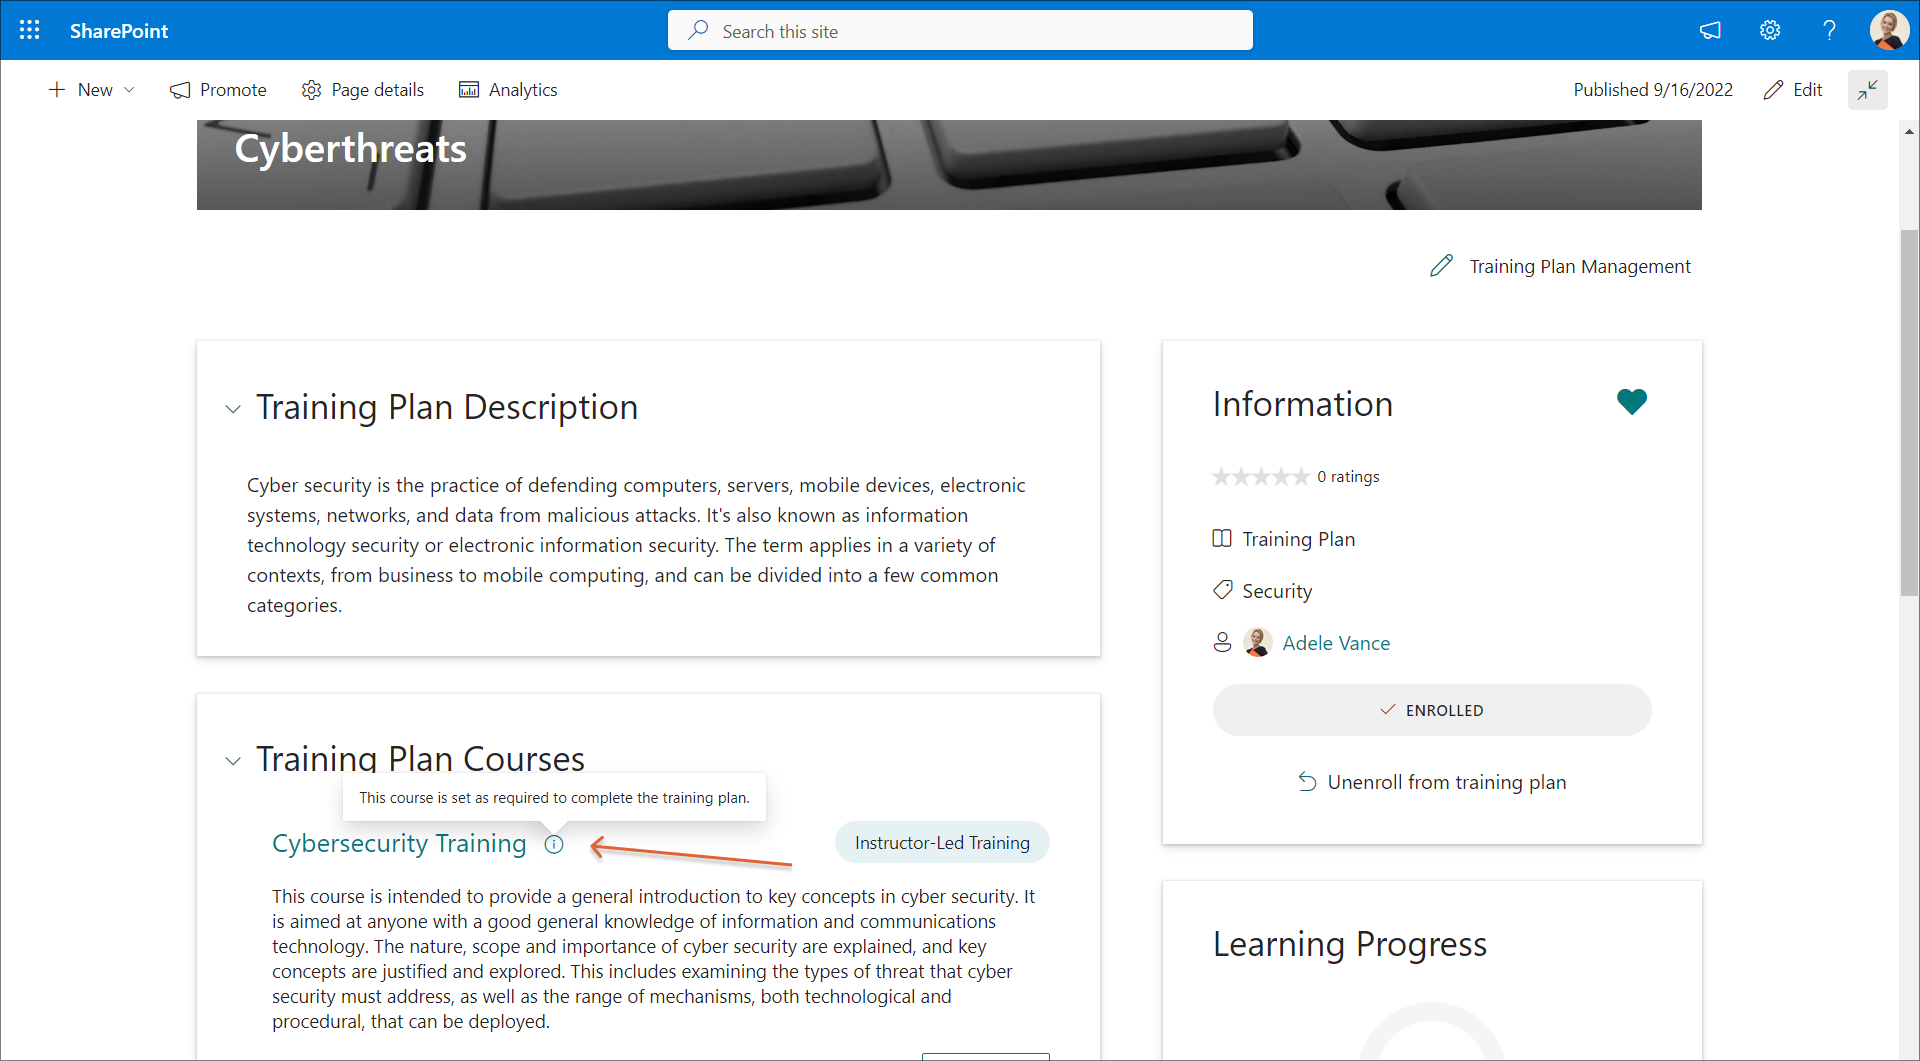Collapse the Training Plan Courses section
The image size is (1920, 1061).
[233, 761]
